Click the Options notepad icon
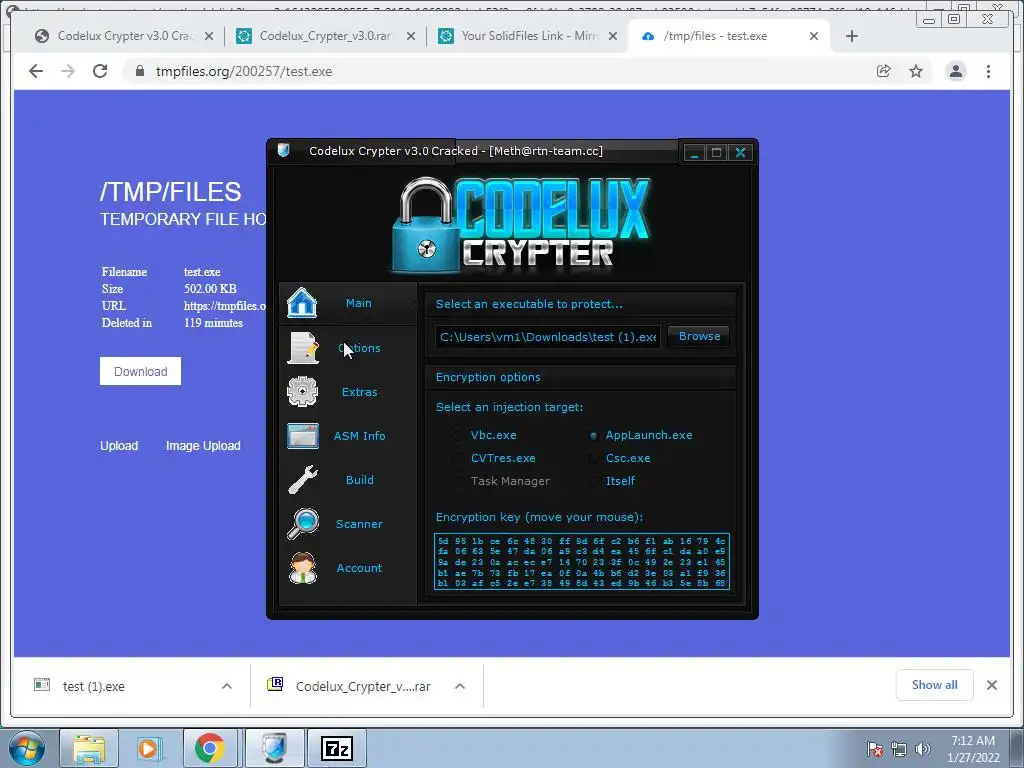This screenshot has width=1024, height=768. (x=303, y=347)
